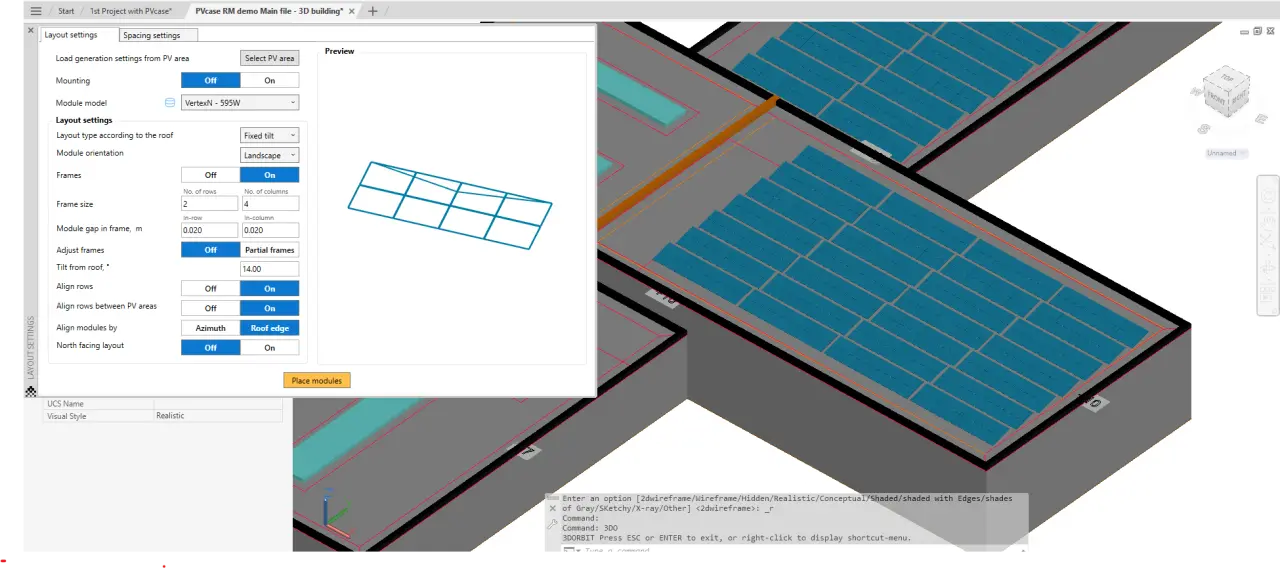1280x568 pixels.
Task: Click the Select PV area button
Action: tap(269, 59)
